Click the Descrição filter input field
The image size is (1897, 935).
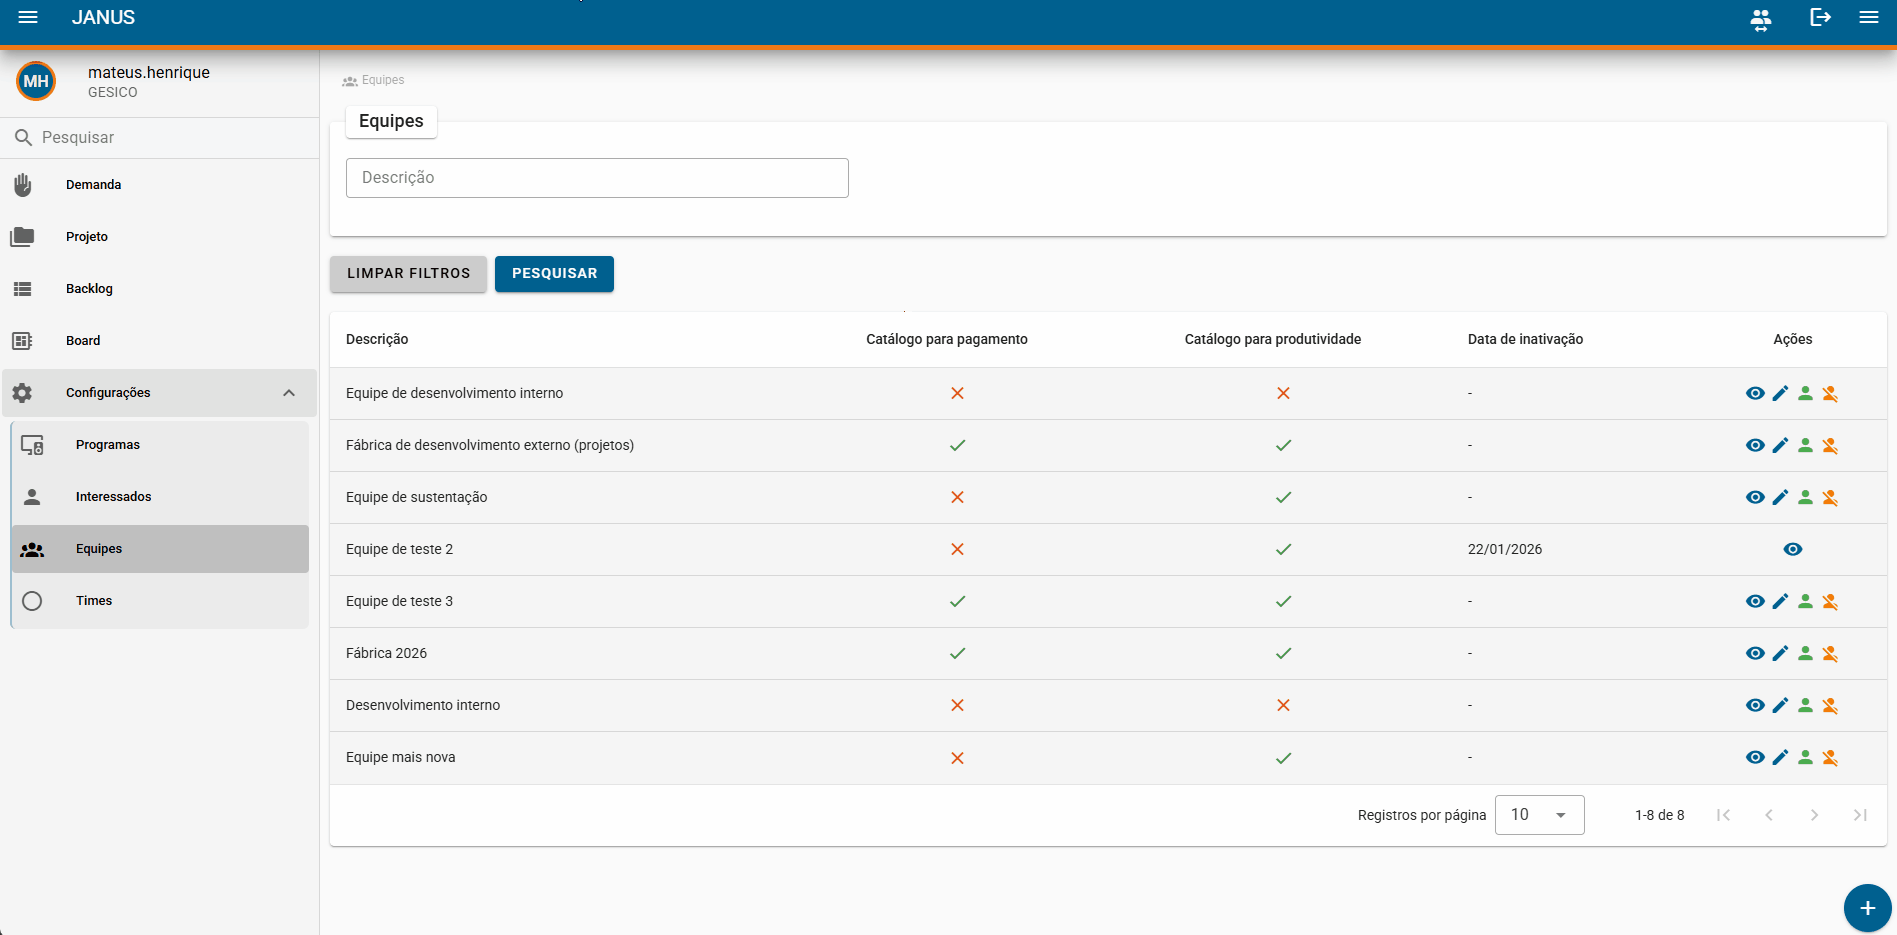click(597, 178)
